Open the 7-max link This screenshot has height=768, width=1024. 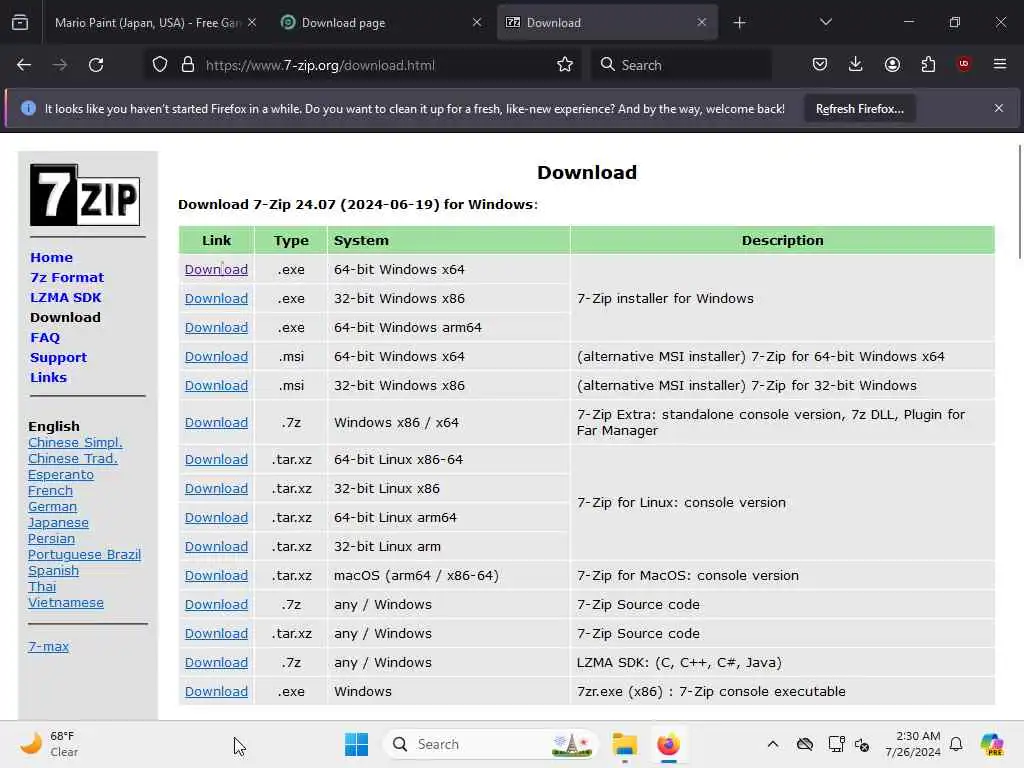[48, 647]
